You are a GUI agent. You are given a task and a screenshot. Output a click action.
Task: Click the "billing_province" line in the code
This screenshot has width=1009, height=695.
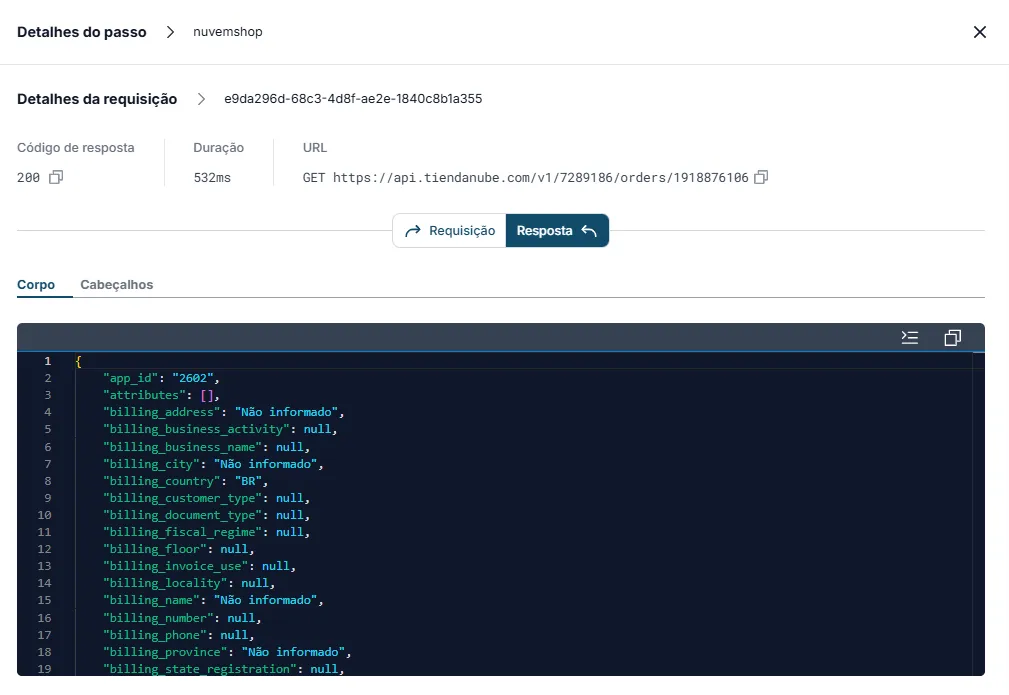click(x=227, y=652)
